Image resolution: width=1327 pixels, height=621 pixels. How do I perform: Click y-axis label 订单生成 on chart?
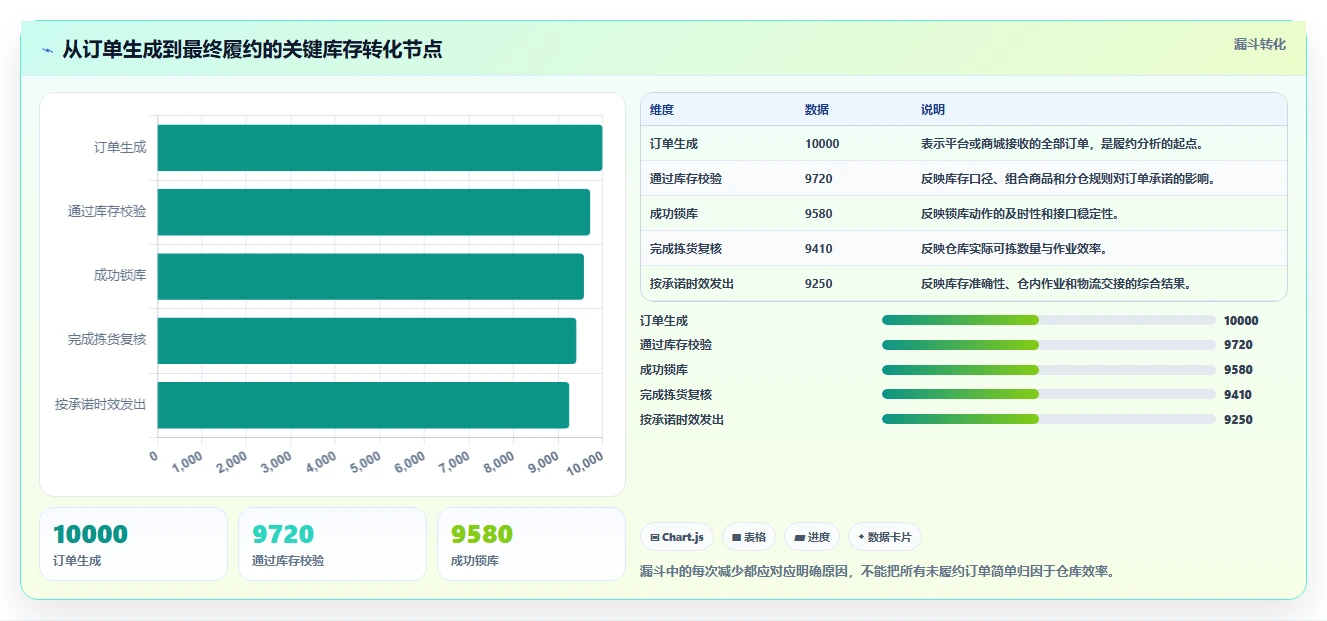coord(120,148)
